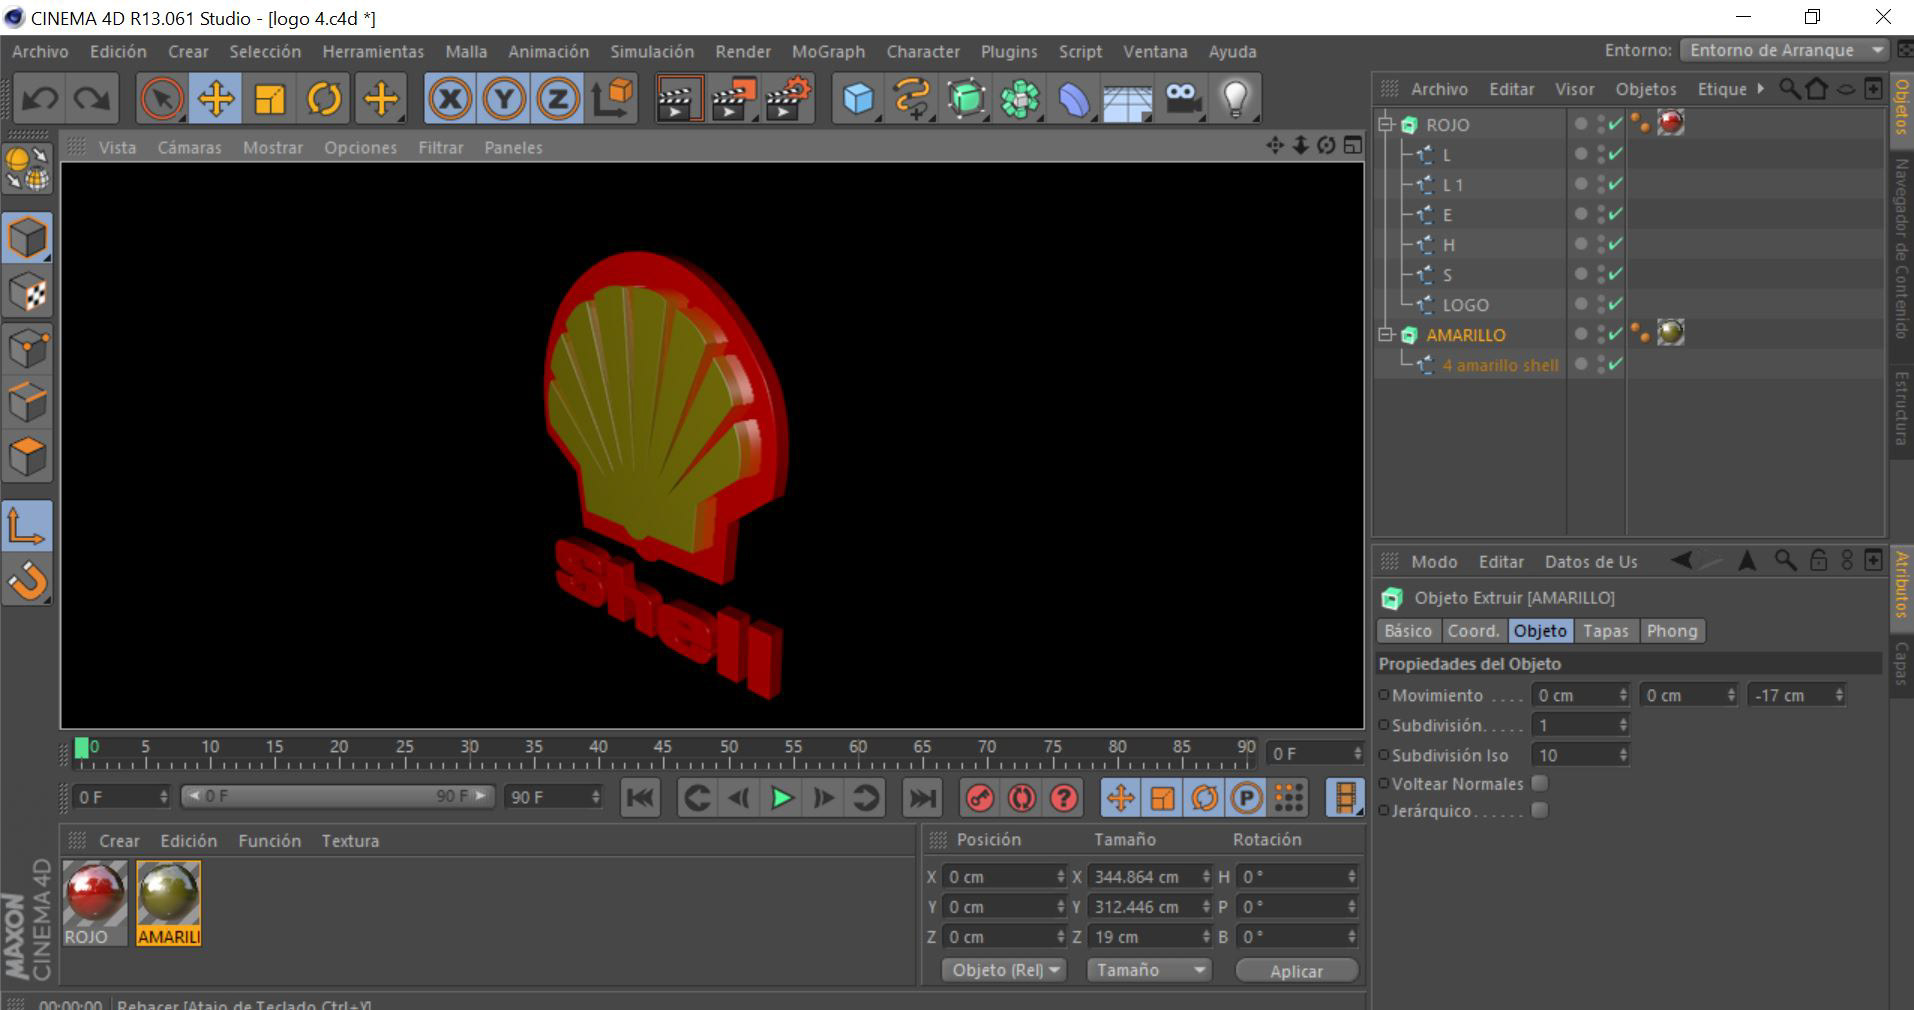This screenshot has width=1914, height=1010.
Task: Switch to Texture mode checkered cube
Action: pyautogui.click(x=27, y=293)
